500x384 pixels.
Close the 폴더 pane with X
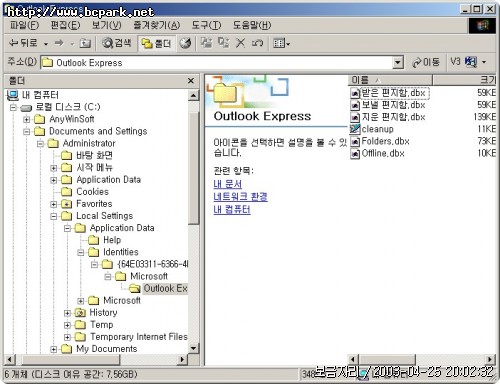[191, 81]
